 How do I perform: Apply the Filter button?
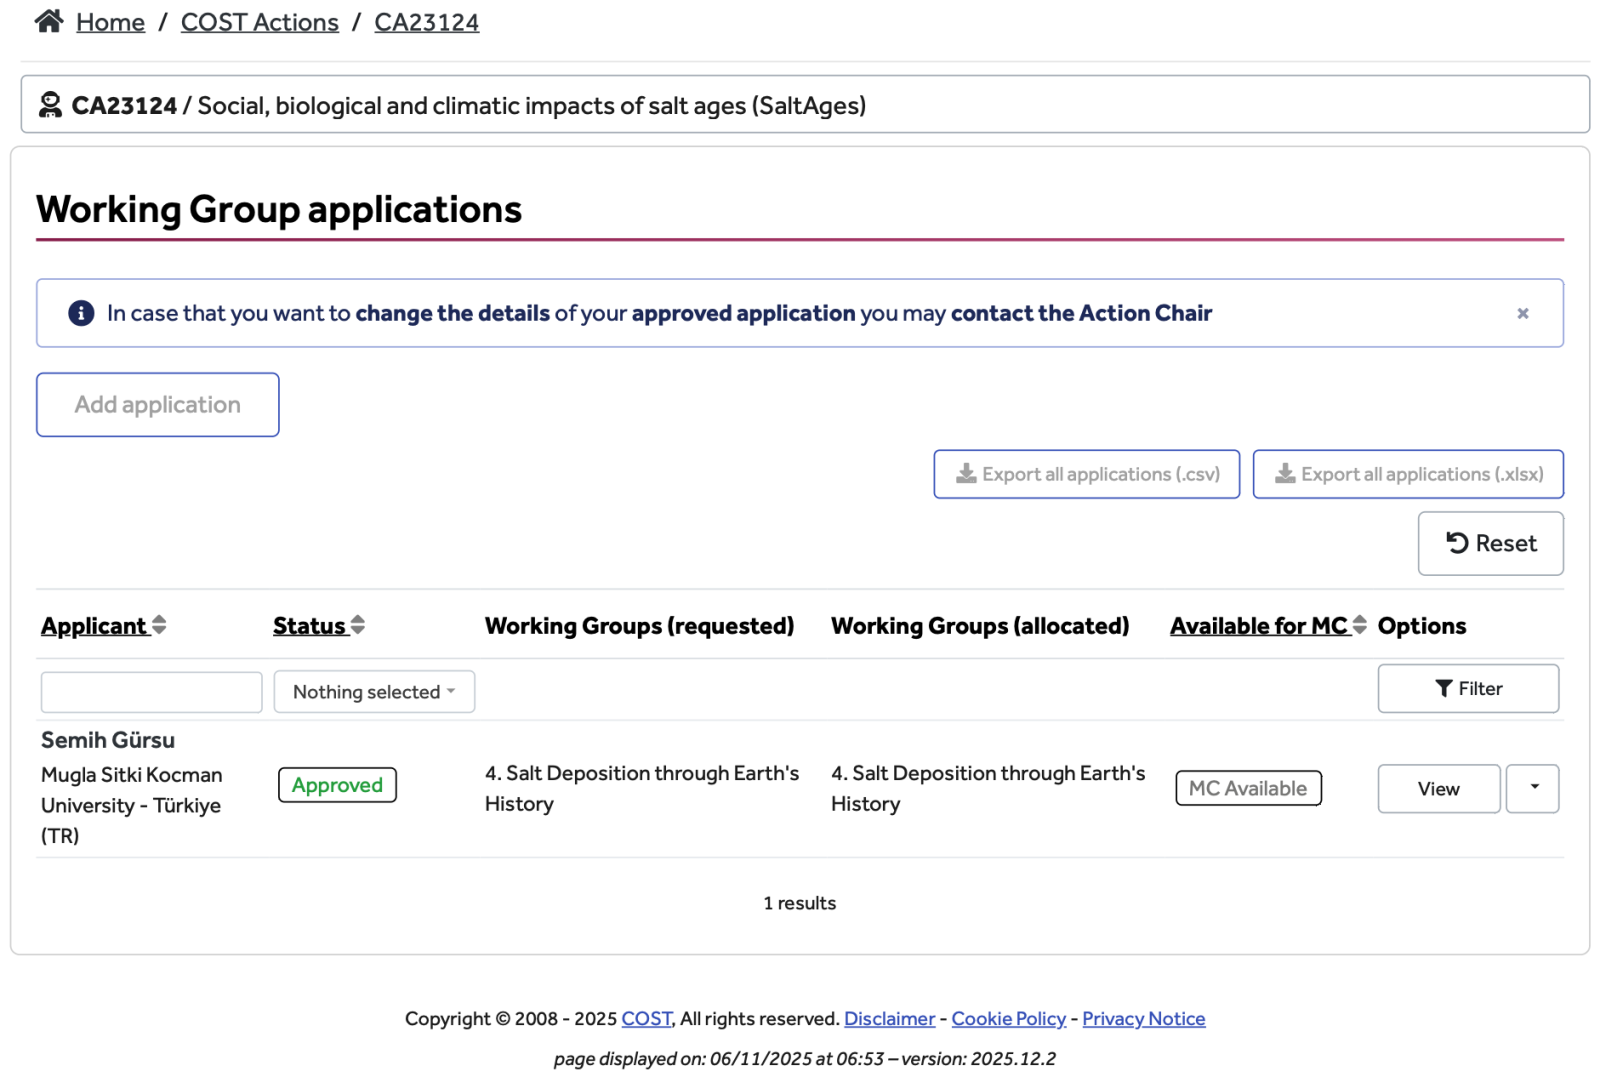coord(1467,688)
